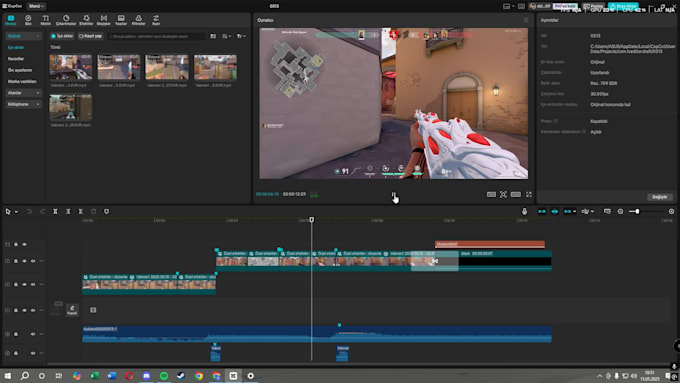Toggle the main track magnet
Screen dimensions: 680x383
(x=542, y=212)
